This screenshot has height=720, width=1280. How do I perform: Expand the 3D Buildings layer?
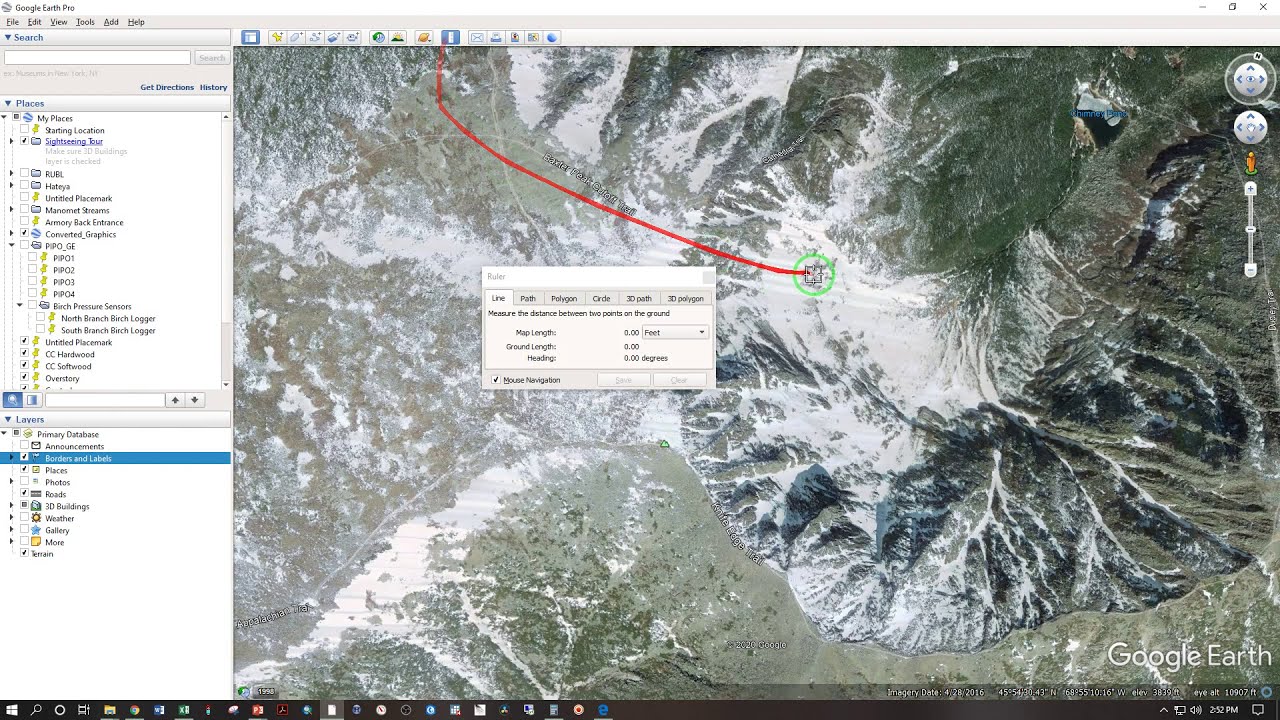(12, 506)
